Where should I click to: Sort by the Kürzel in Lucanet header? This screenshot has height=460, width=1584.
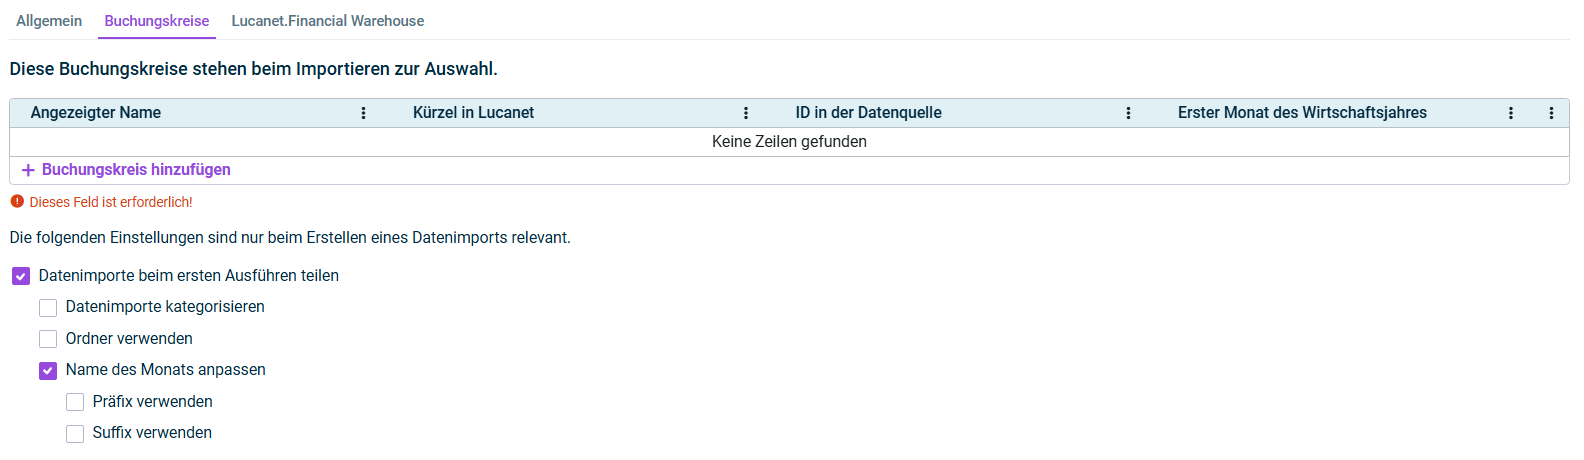pyautogui.click(x=473, y=113)
